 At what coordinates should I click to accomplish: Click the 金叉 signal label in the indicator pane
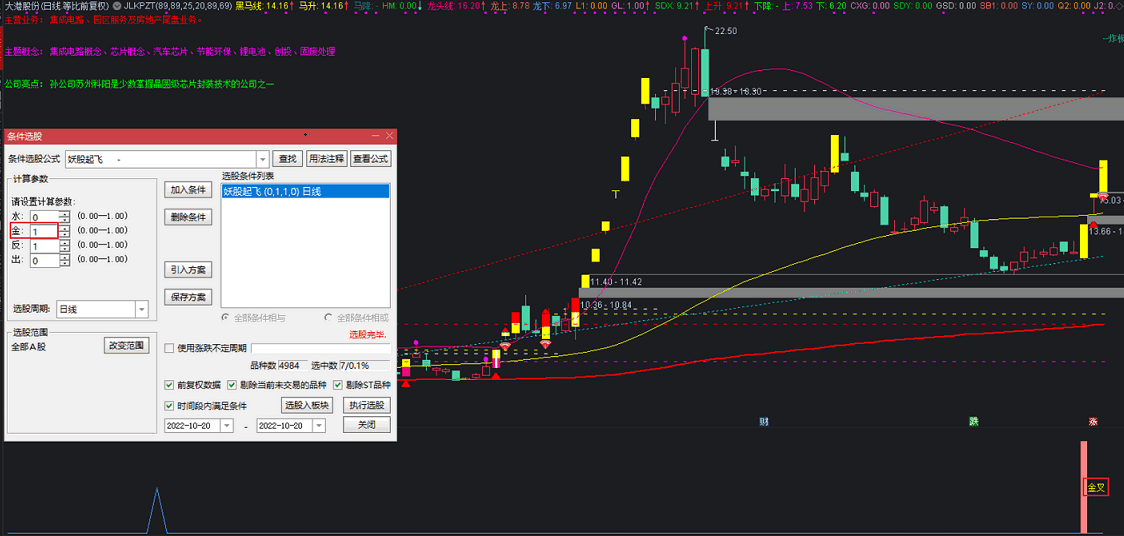pyautogui.click(x=1096, y=488)
